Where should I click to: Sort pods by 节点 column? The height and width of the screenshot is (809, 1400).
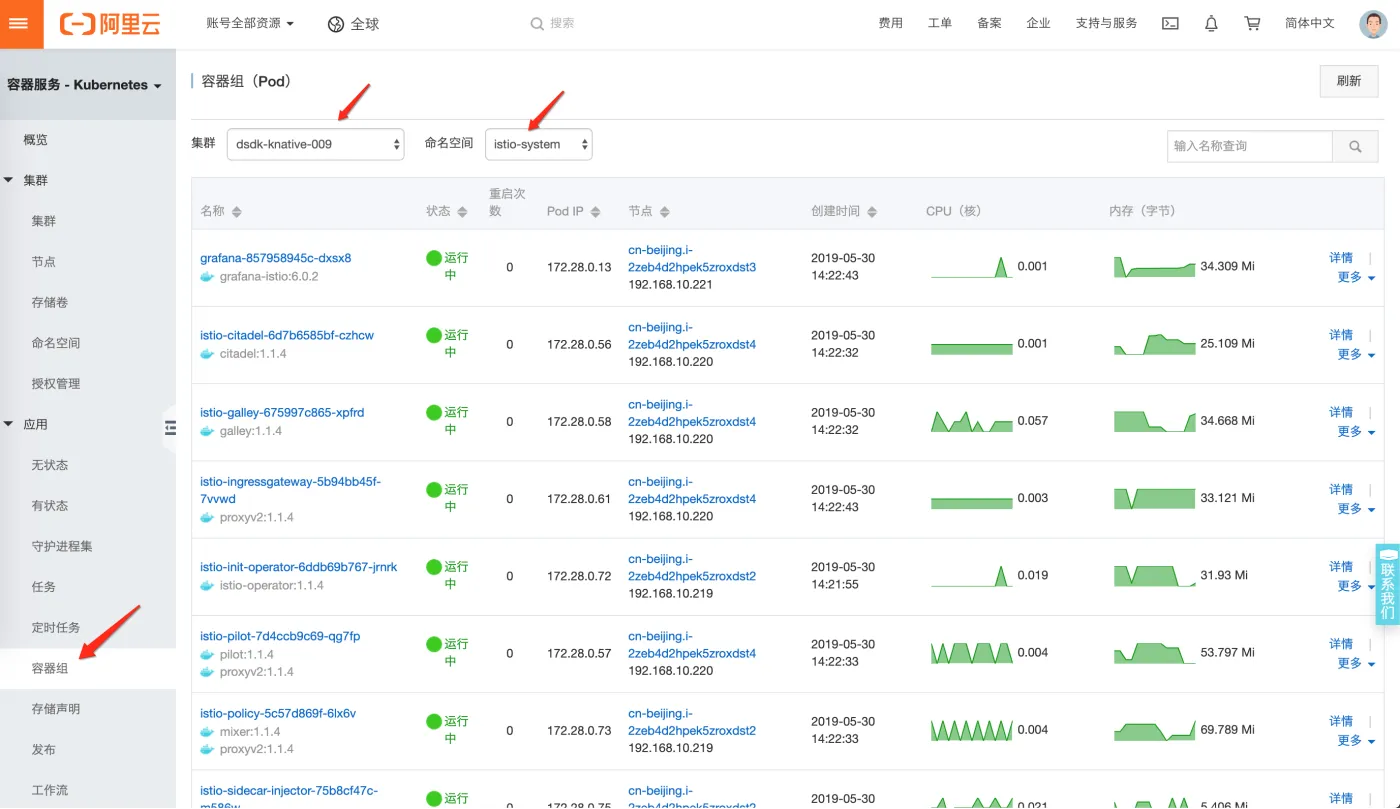coord(665,212)
